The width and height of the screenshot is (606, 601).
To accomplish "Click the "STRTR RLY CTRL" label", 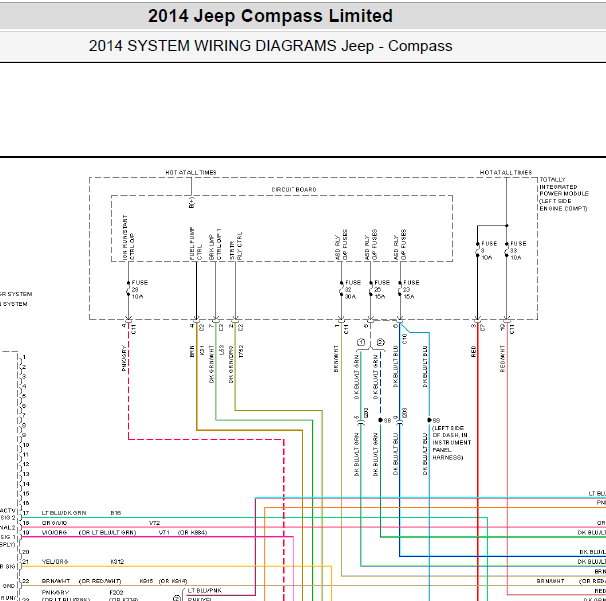I will (x=235, y=246).
